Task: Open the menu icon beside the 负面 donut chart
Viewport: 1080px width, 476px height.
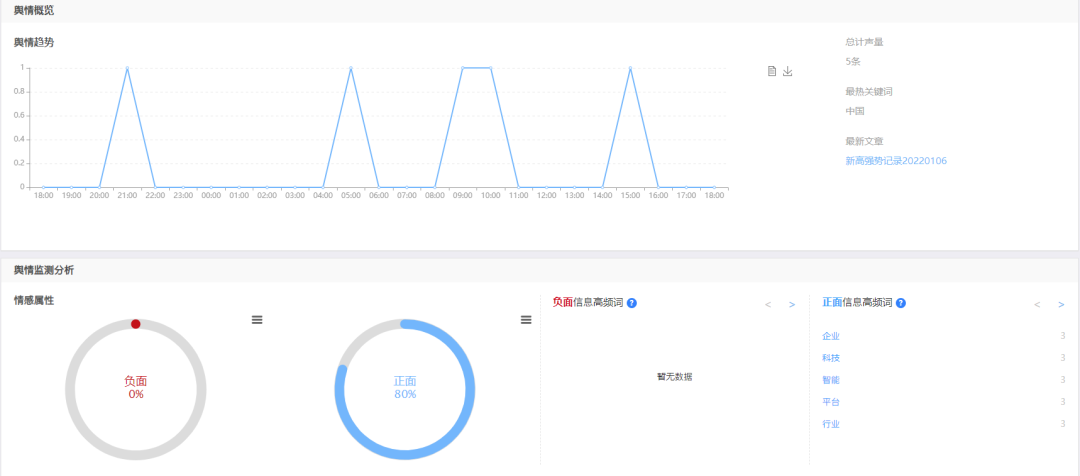Action: pyautogui.click(x=257, y=319)
